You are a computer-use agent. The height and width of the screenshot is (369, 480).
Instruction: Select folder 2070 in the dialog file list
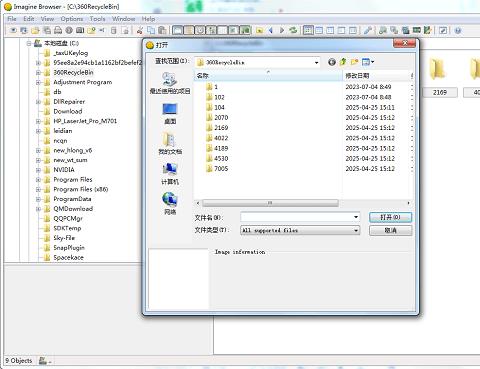click(x=217, y=118)
